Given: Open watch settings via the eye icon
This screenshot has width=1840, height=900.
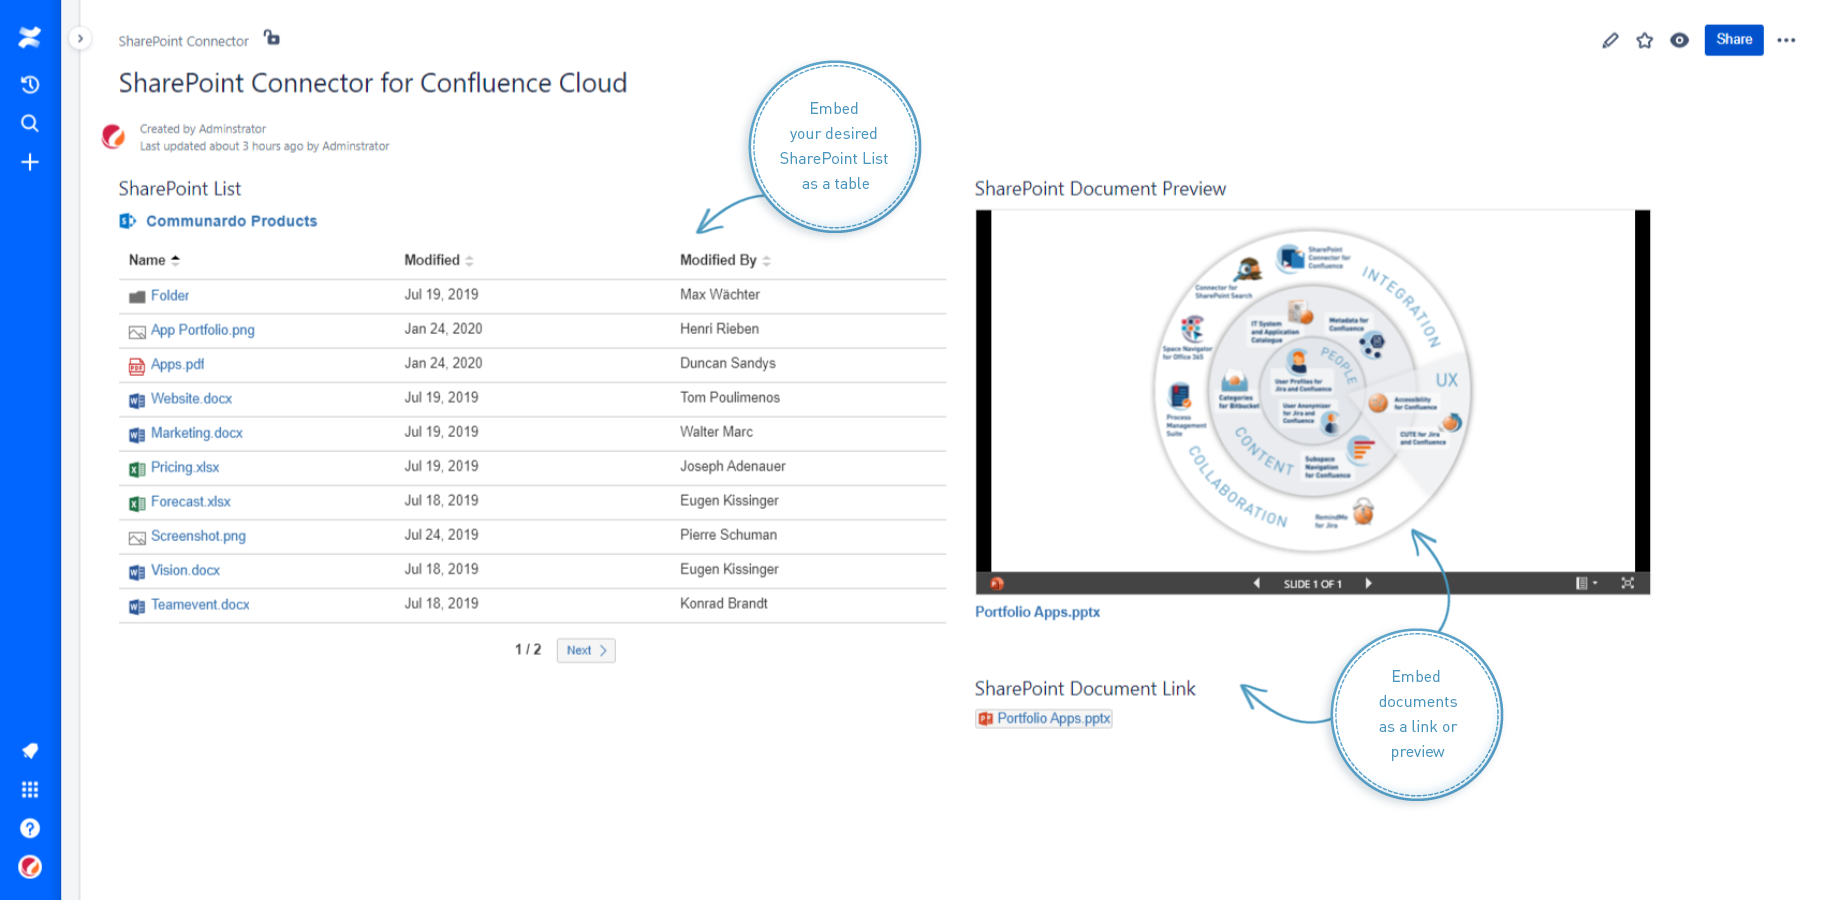Looking at the screenshot, I should click(1681, 40).
